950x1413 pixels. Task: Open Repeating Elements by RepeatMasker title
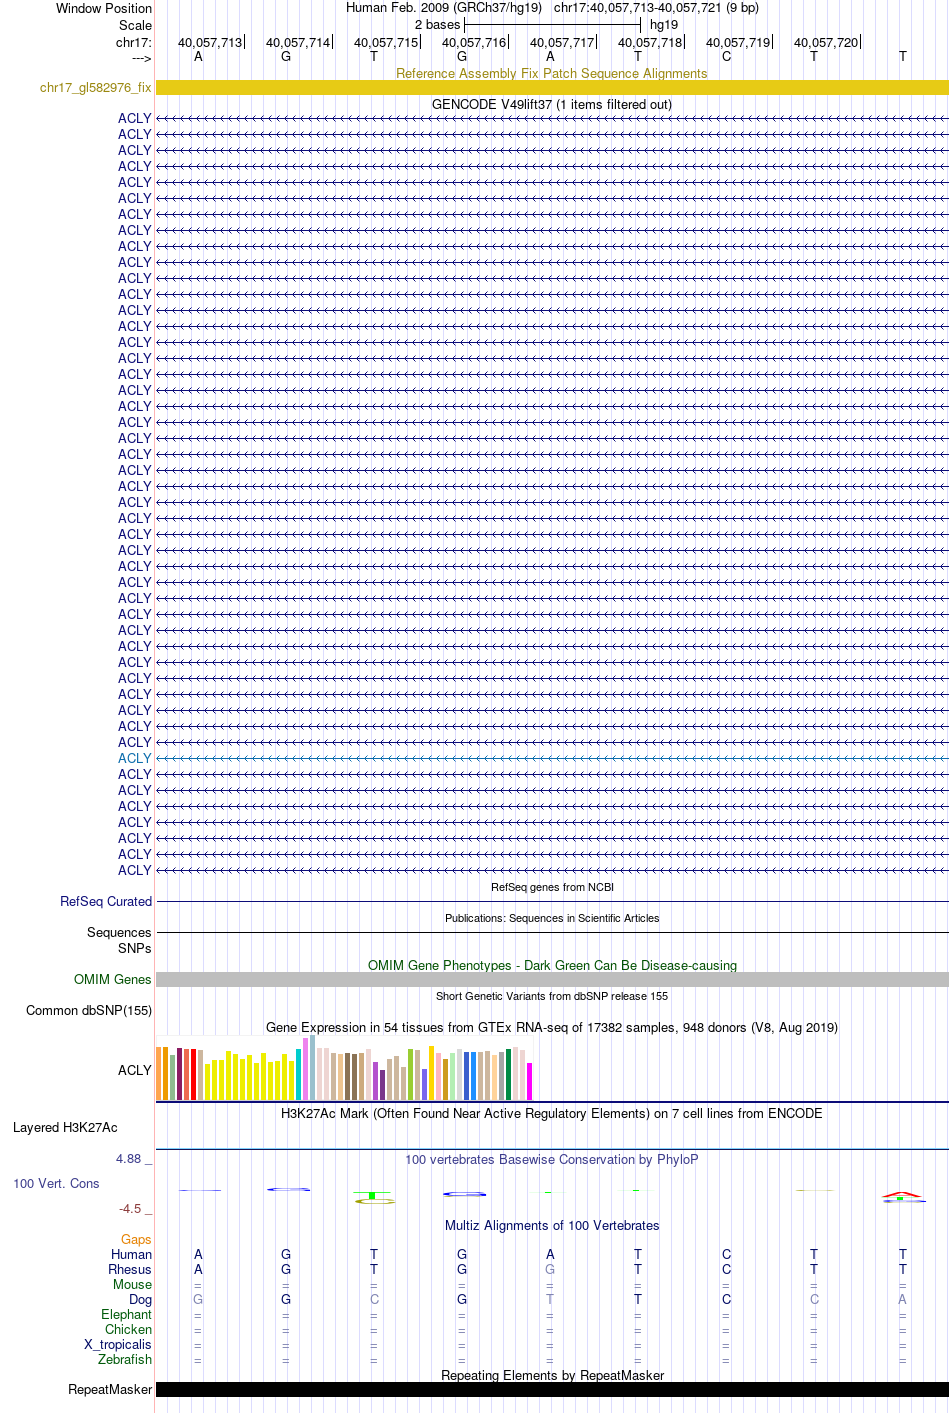(552, 1375)
